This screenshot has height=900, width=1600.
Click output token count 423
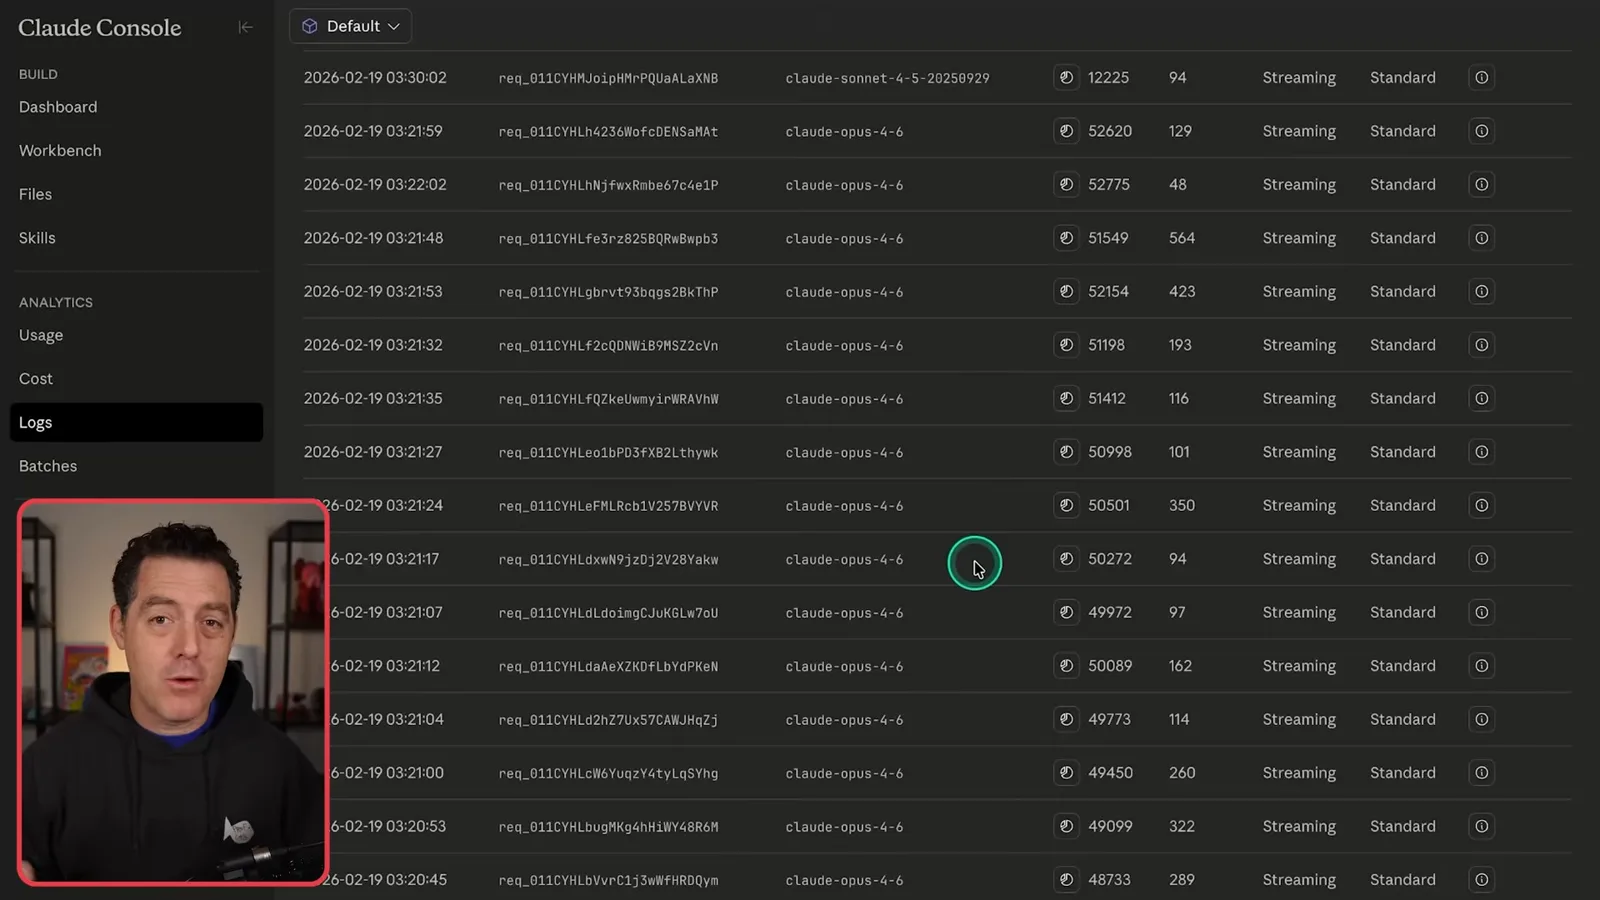click(x=1182, y=291)
